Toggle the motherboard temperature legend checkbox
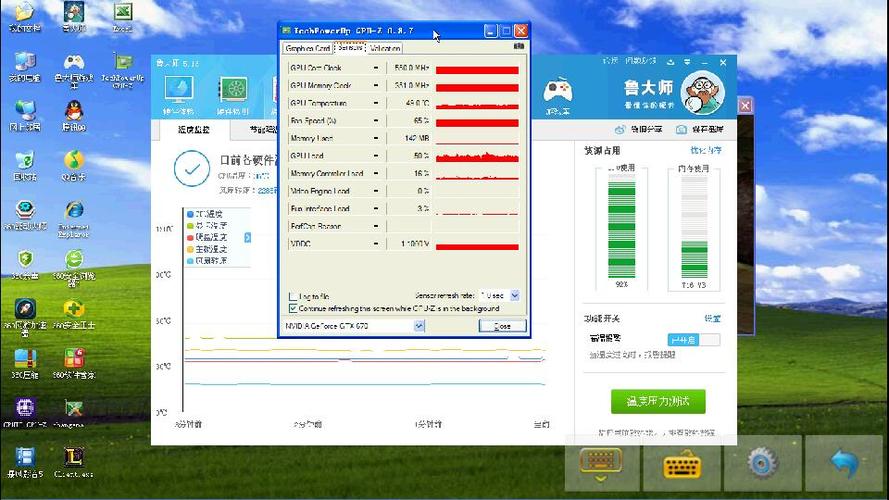Image resolution: width=889 pixels, height=500 pixels. click(x=190, y=249)
